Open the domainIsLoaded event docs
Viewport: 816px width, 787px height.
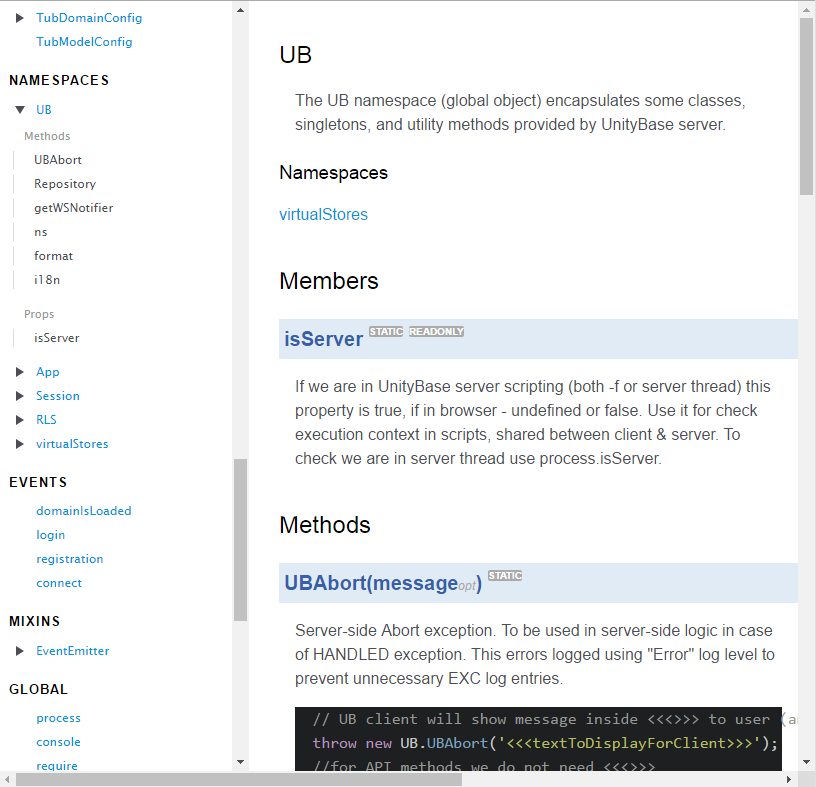pos(84,510)
